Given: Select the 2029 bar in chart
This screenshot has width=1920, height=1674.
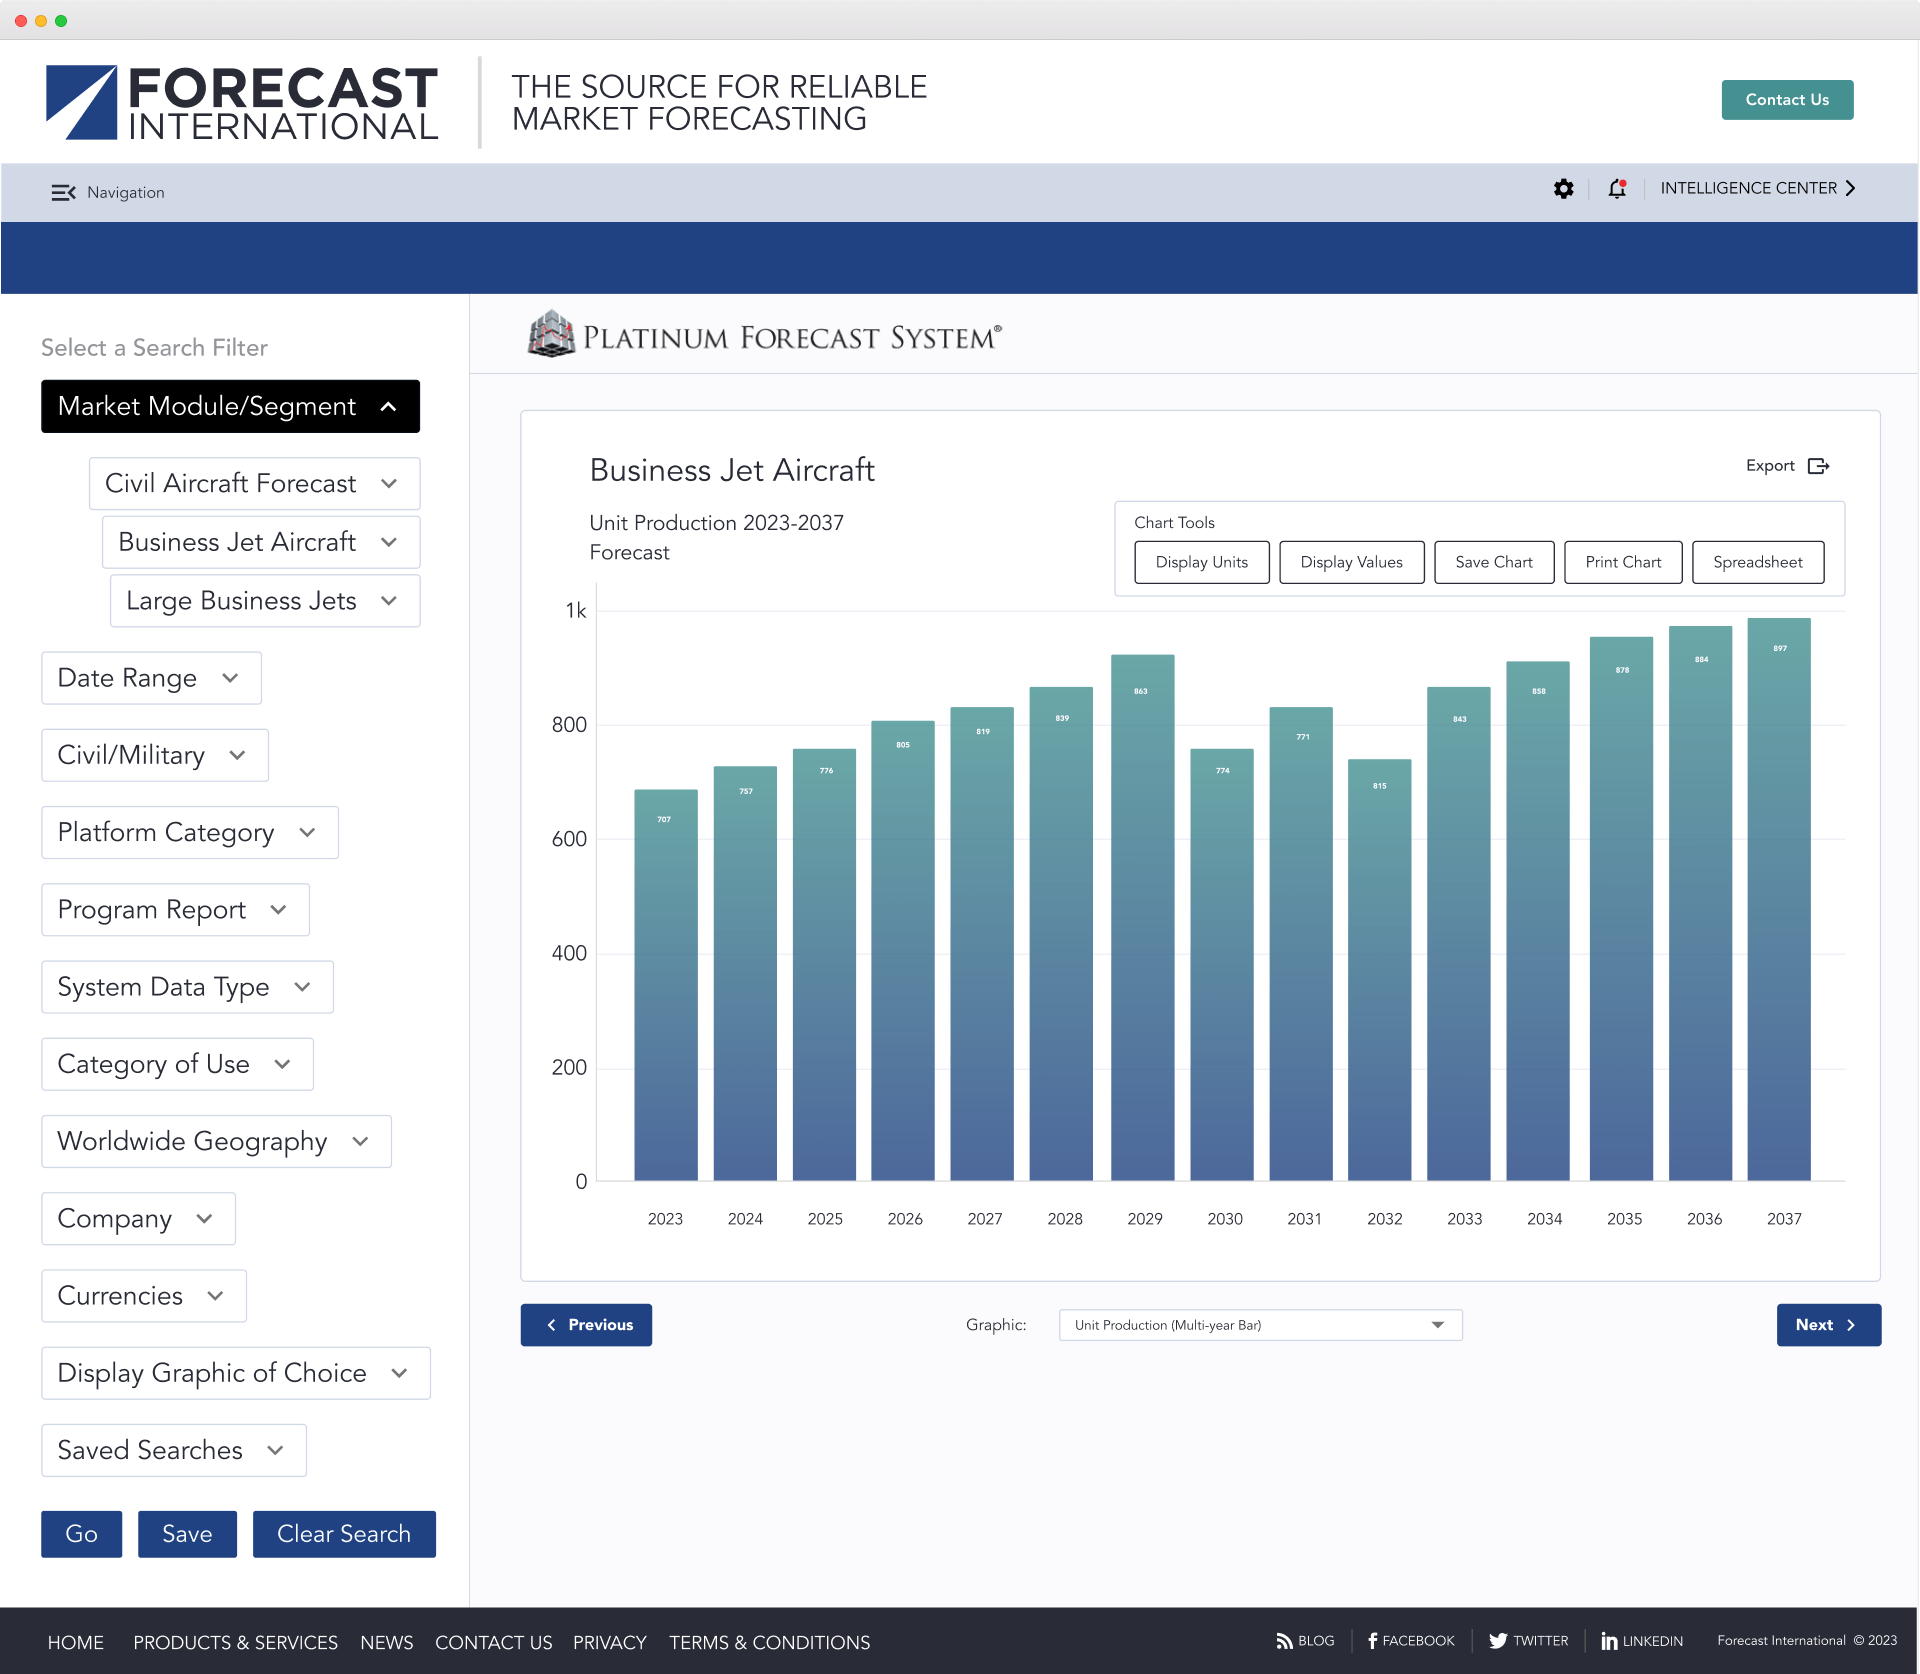Looking at the screenshot, I should coord(1143,918).
